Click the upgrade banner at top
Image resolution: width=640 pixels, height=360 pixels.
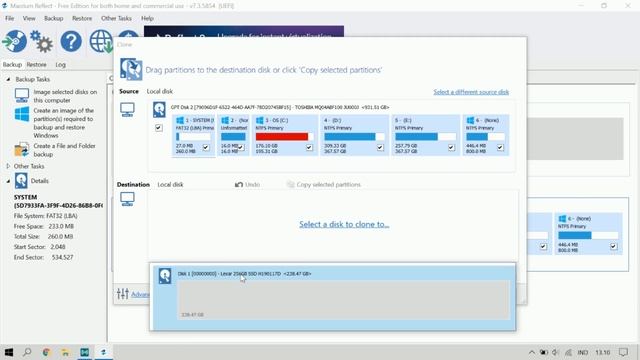(244, 31)
